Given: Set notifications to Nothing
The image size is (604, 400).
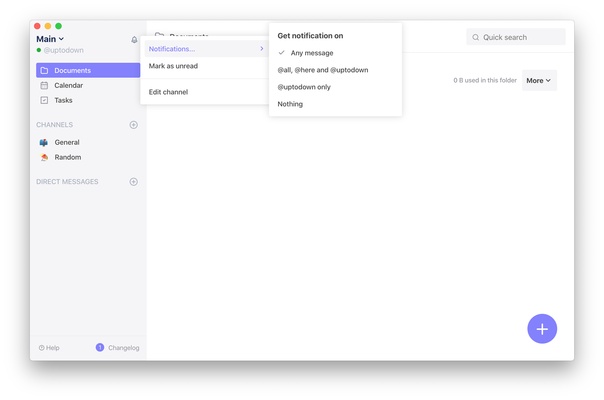Looking at the screenshot, I should tap(335, 104).
